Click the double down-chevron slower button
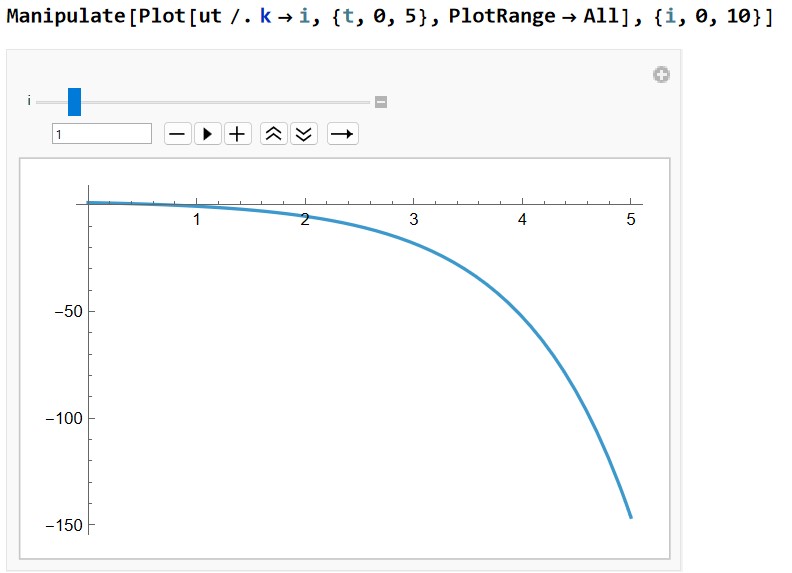Screen dimensions: 792x573 (304, 134)
